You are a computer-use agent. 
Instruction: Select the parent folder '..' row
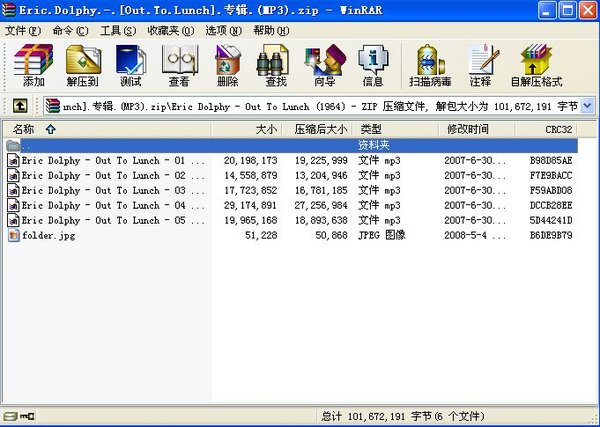[292, 145]
